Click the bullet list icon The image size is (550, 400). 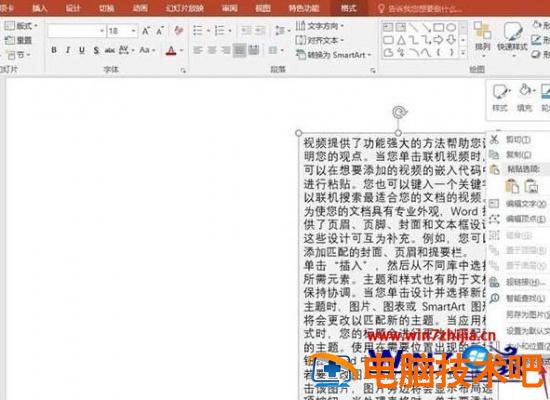[198, 31]
